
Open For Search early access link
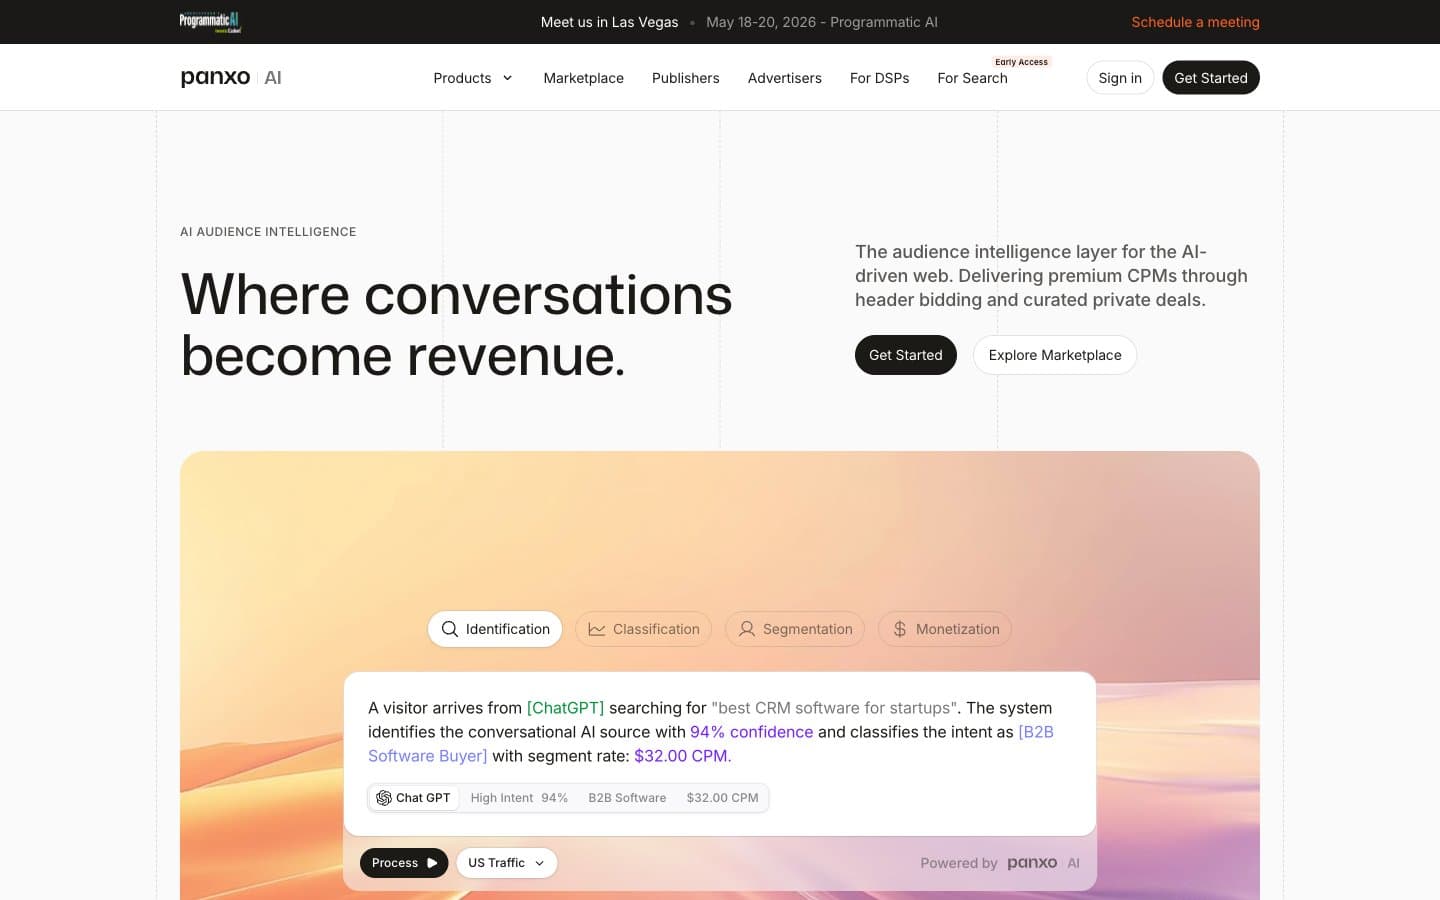tap(973, 78)
